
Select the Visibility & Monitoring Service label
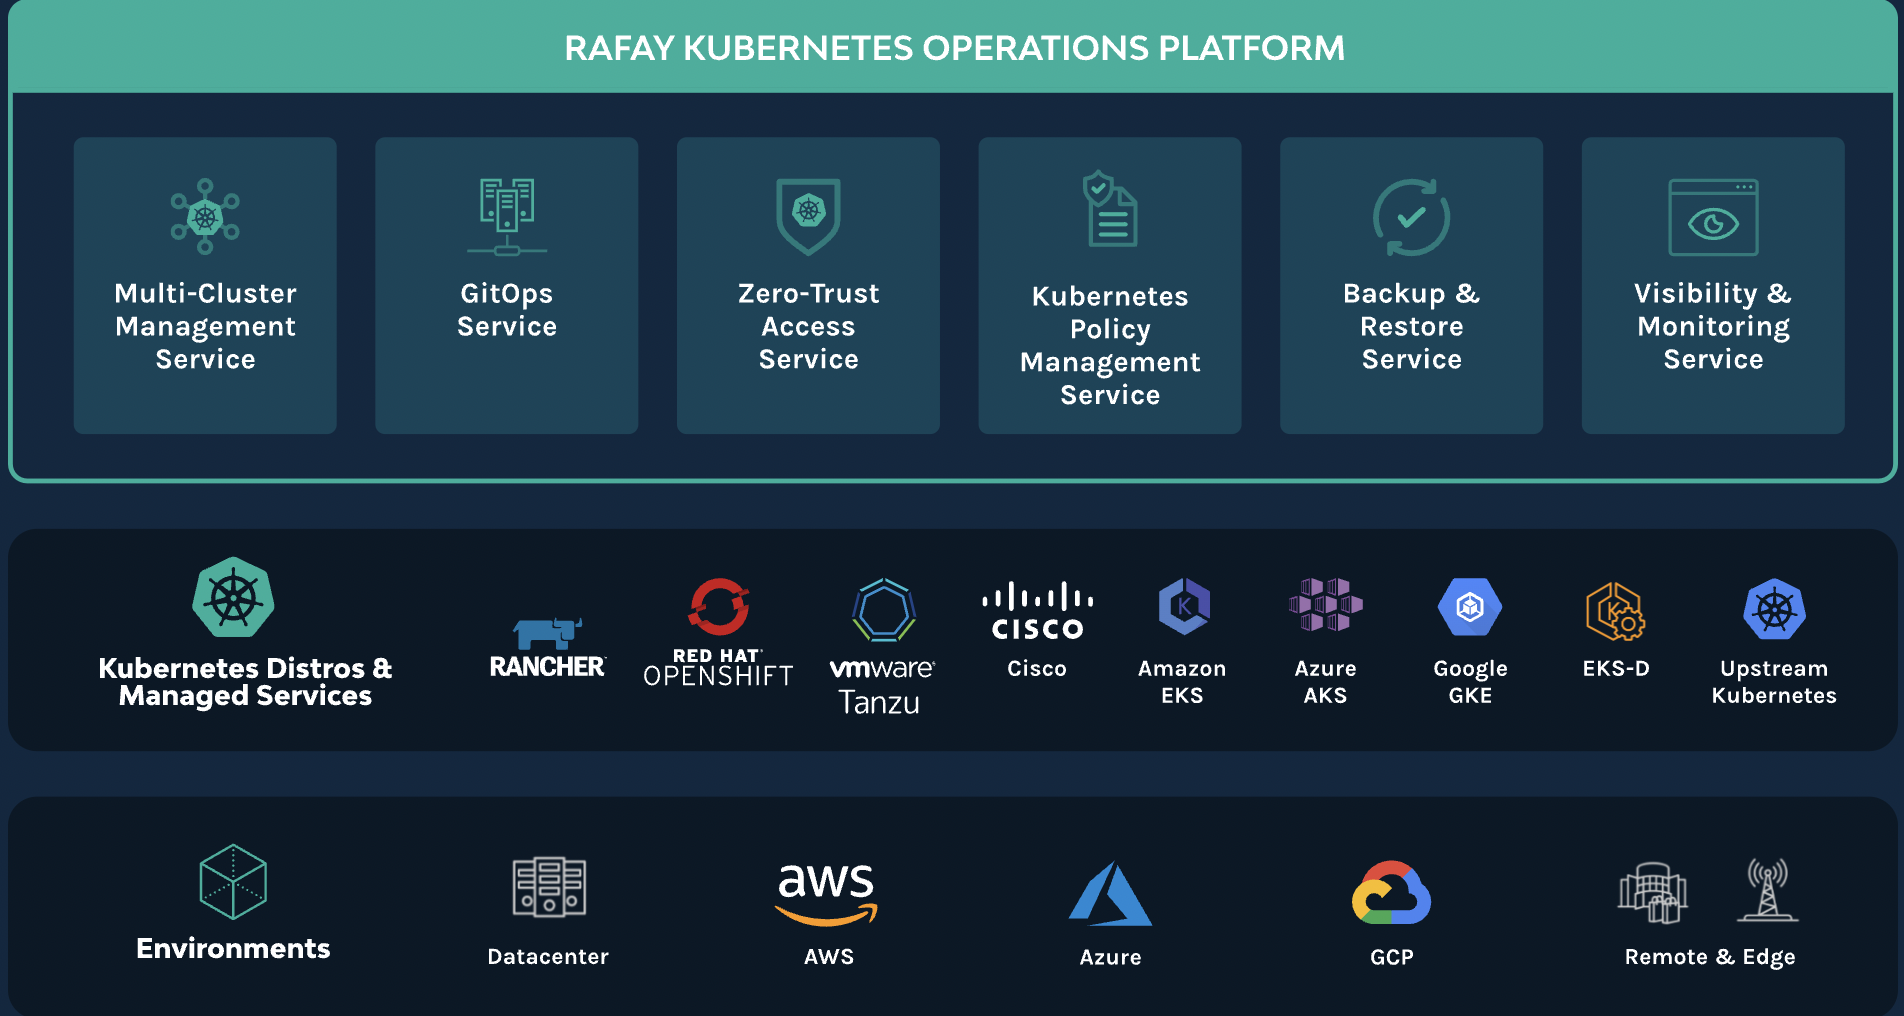click(1713, 326)
